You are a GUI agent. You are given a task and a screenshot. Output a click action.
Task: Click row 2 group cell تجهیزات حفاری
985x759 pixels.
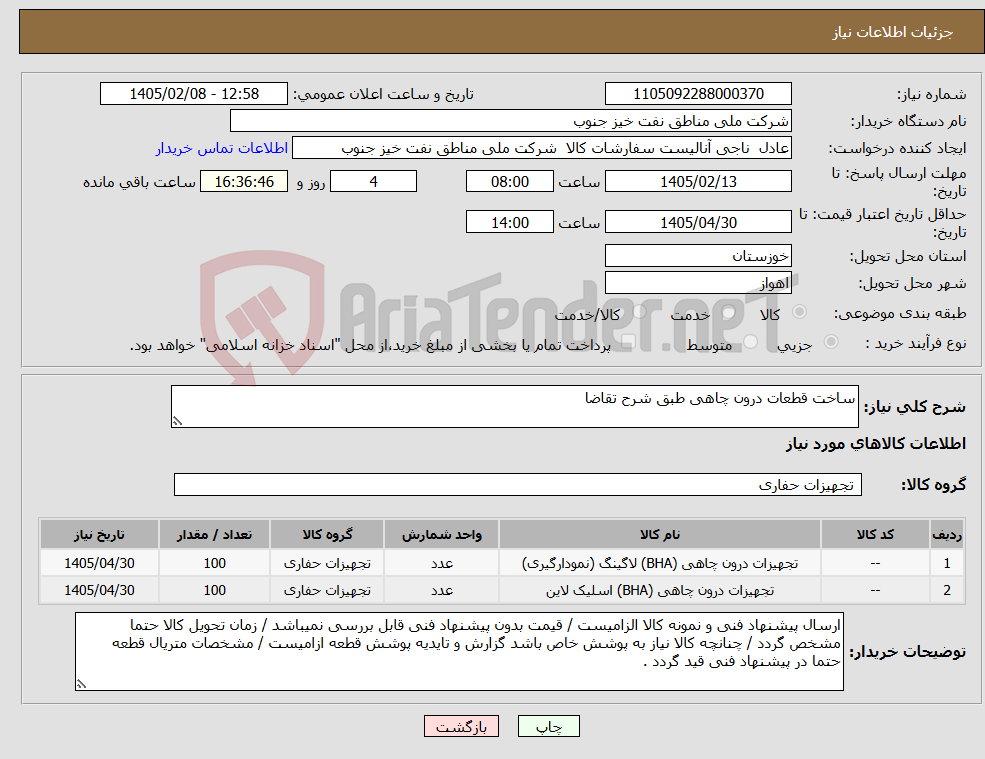pyautogui.click(x=327, y=590)
